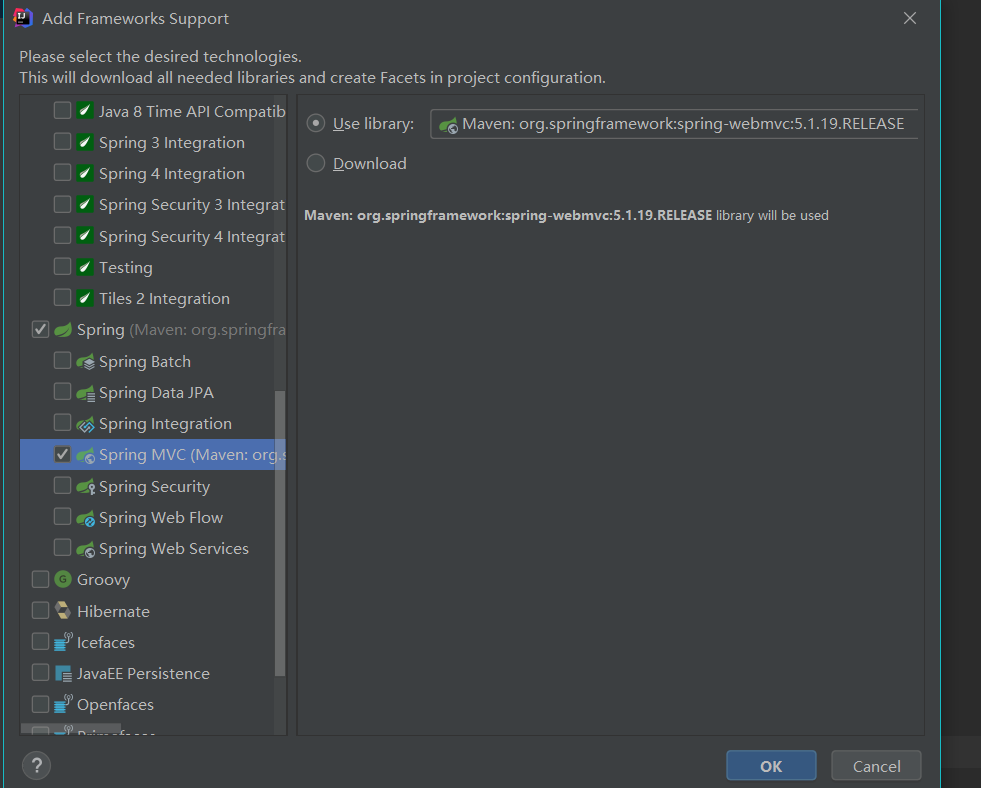Click the Tiles 2 Integration icon
Viewport: 981px width, 788px height.
(85, 298)
